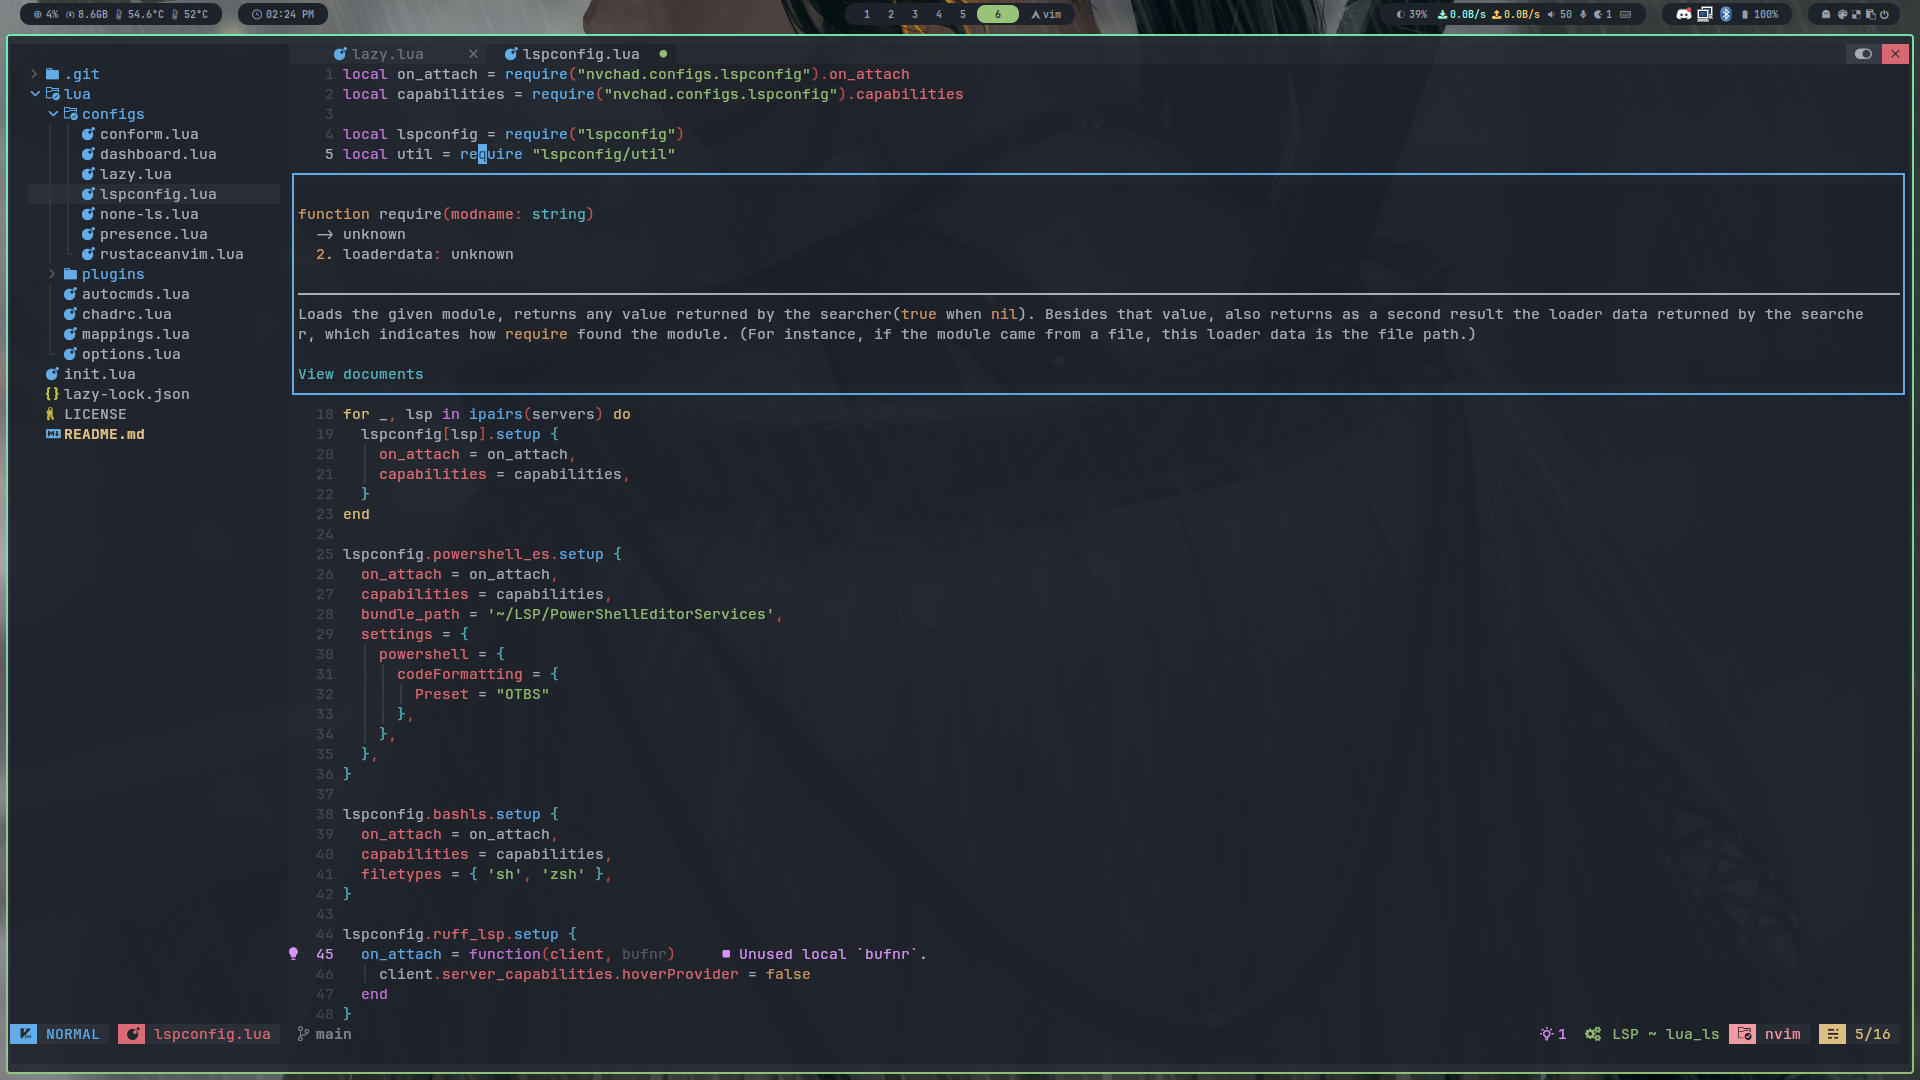The width and height of the screenshot is (1920, 1080).
Task: Expand the .git folder chevron
Action: coord(34,74)
